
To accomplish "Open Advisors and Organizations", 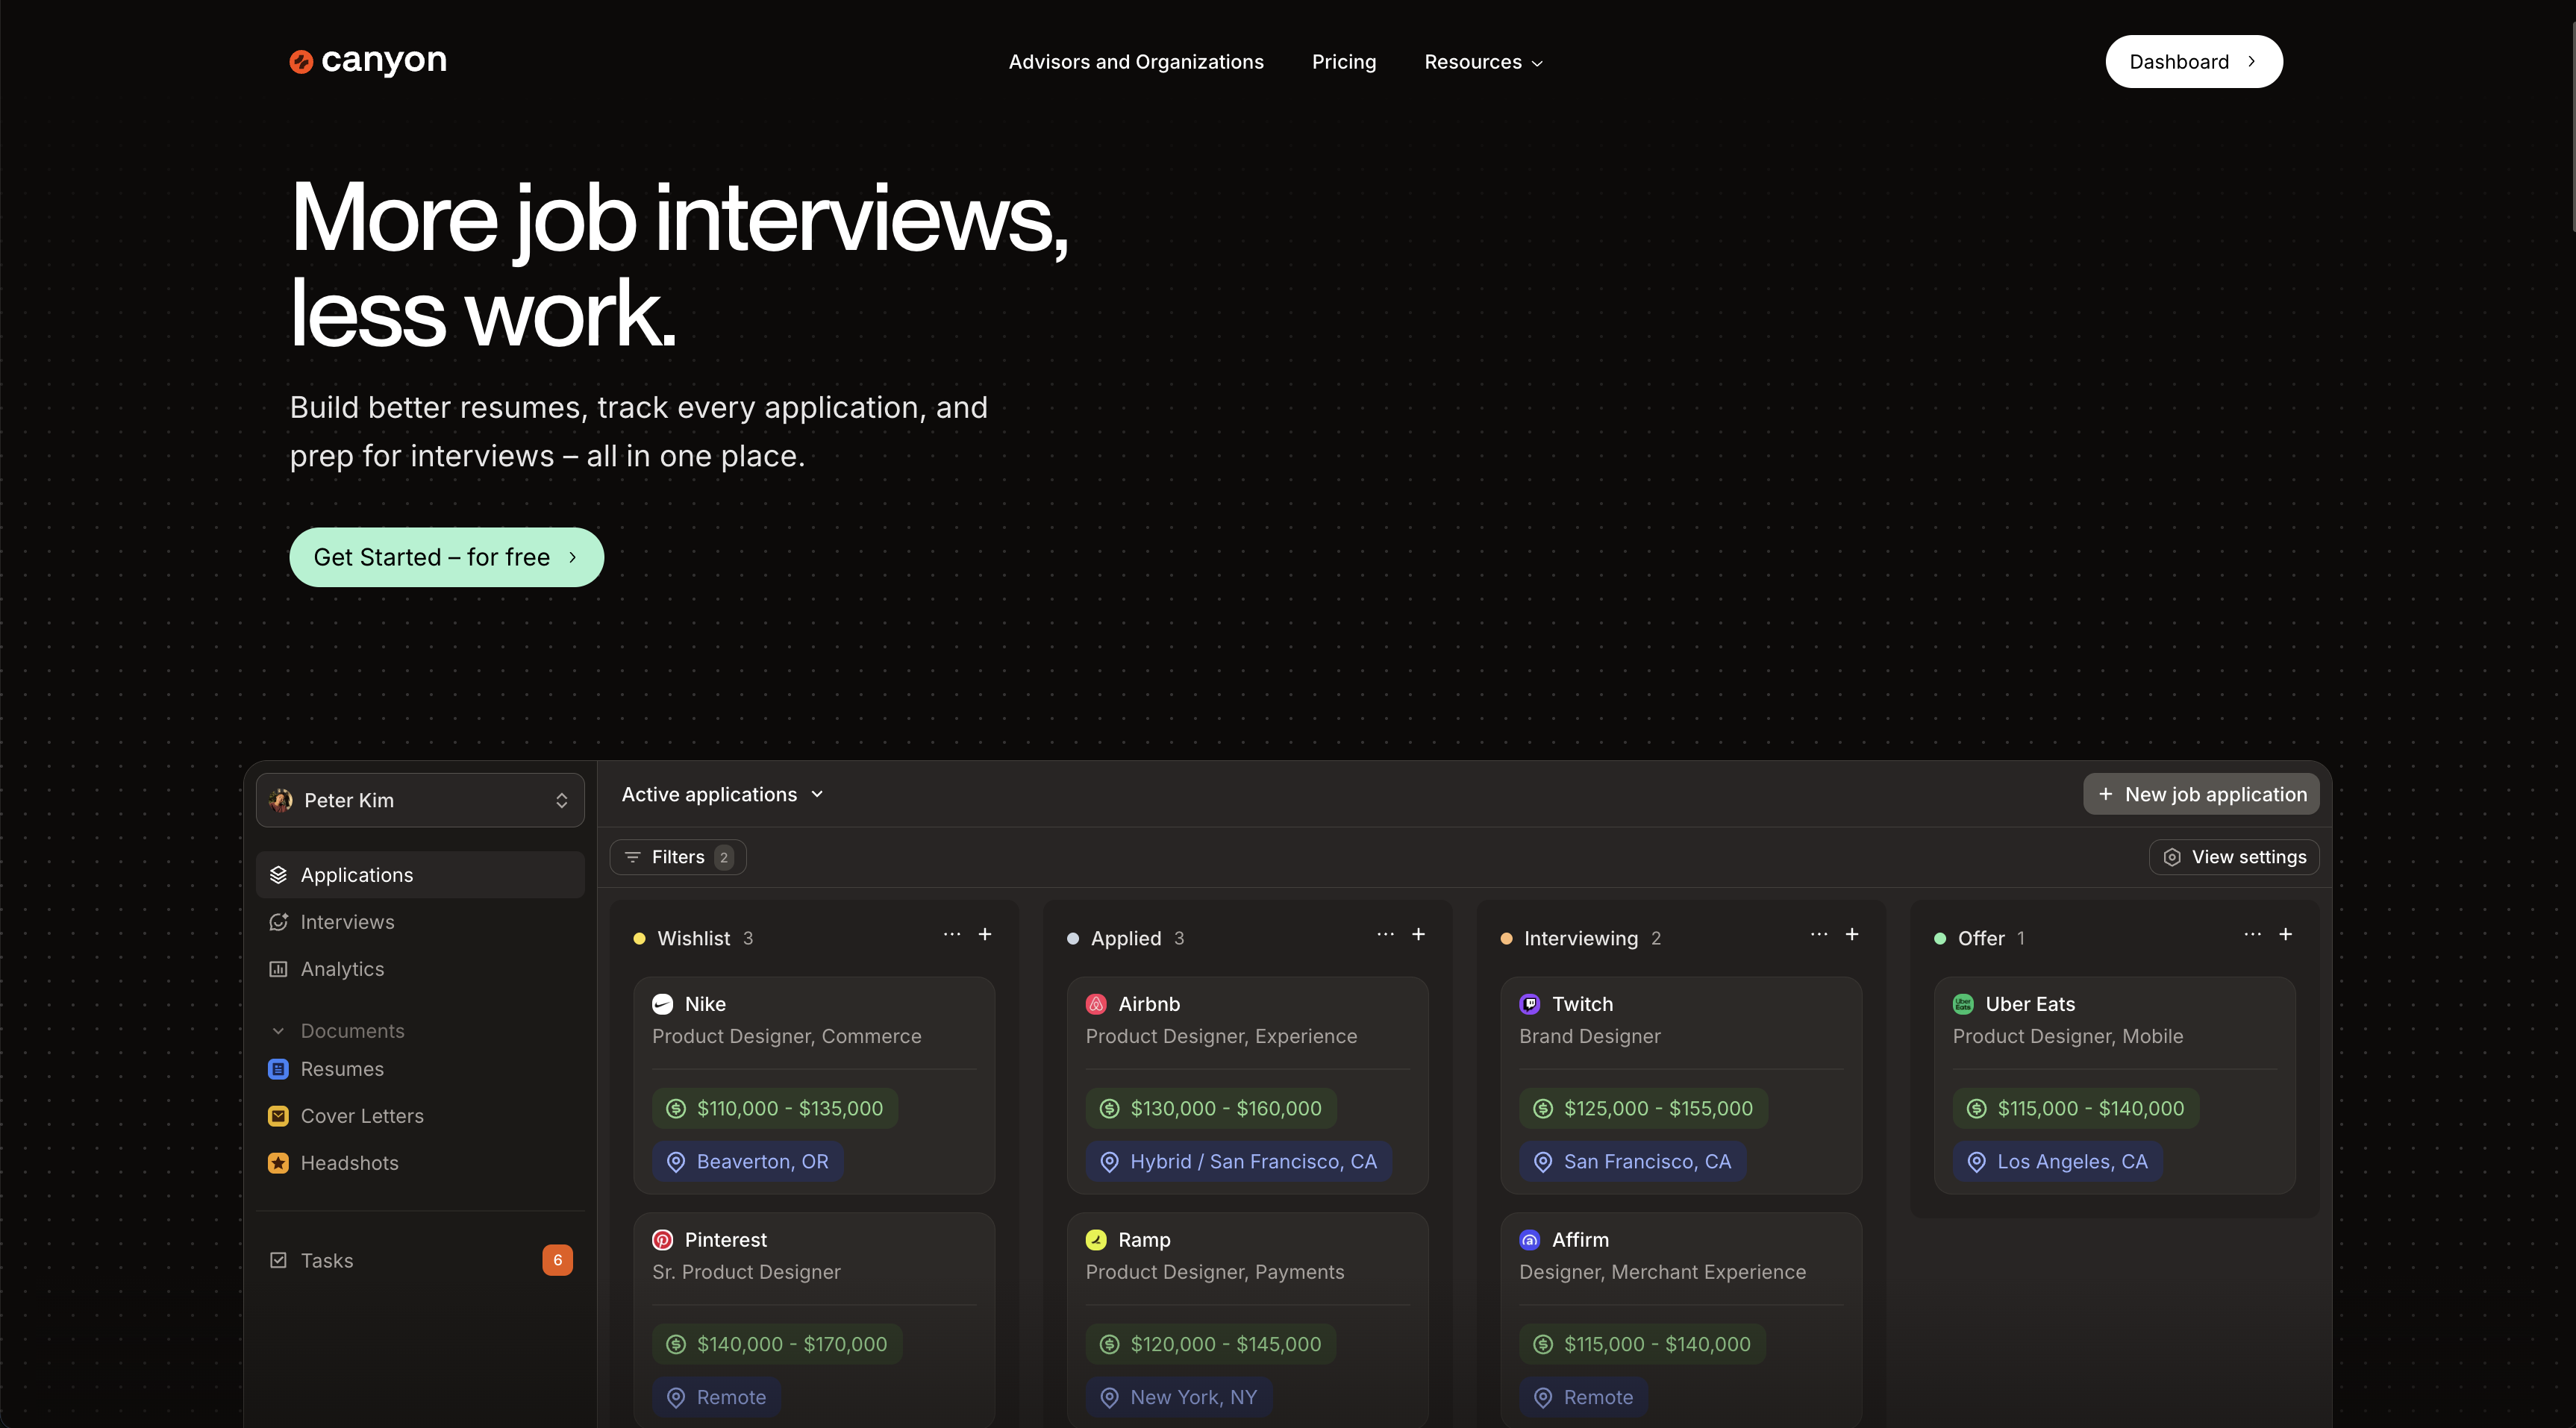I will (x=1136, y=61).
